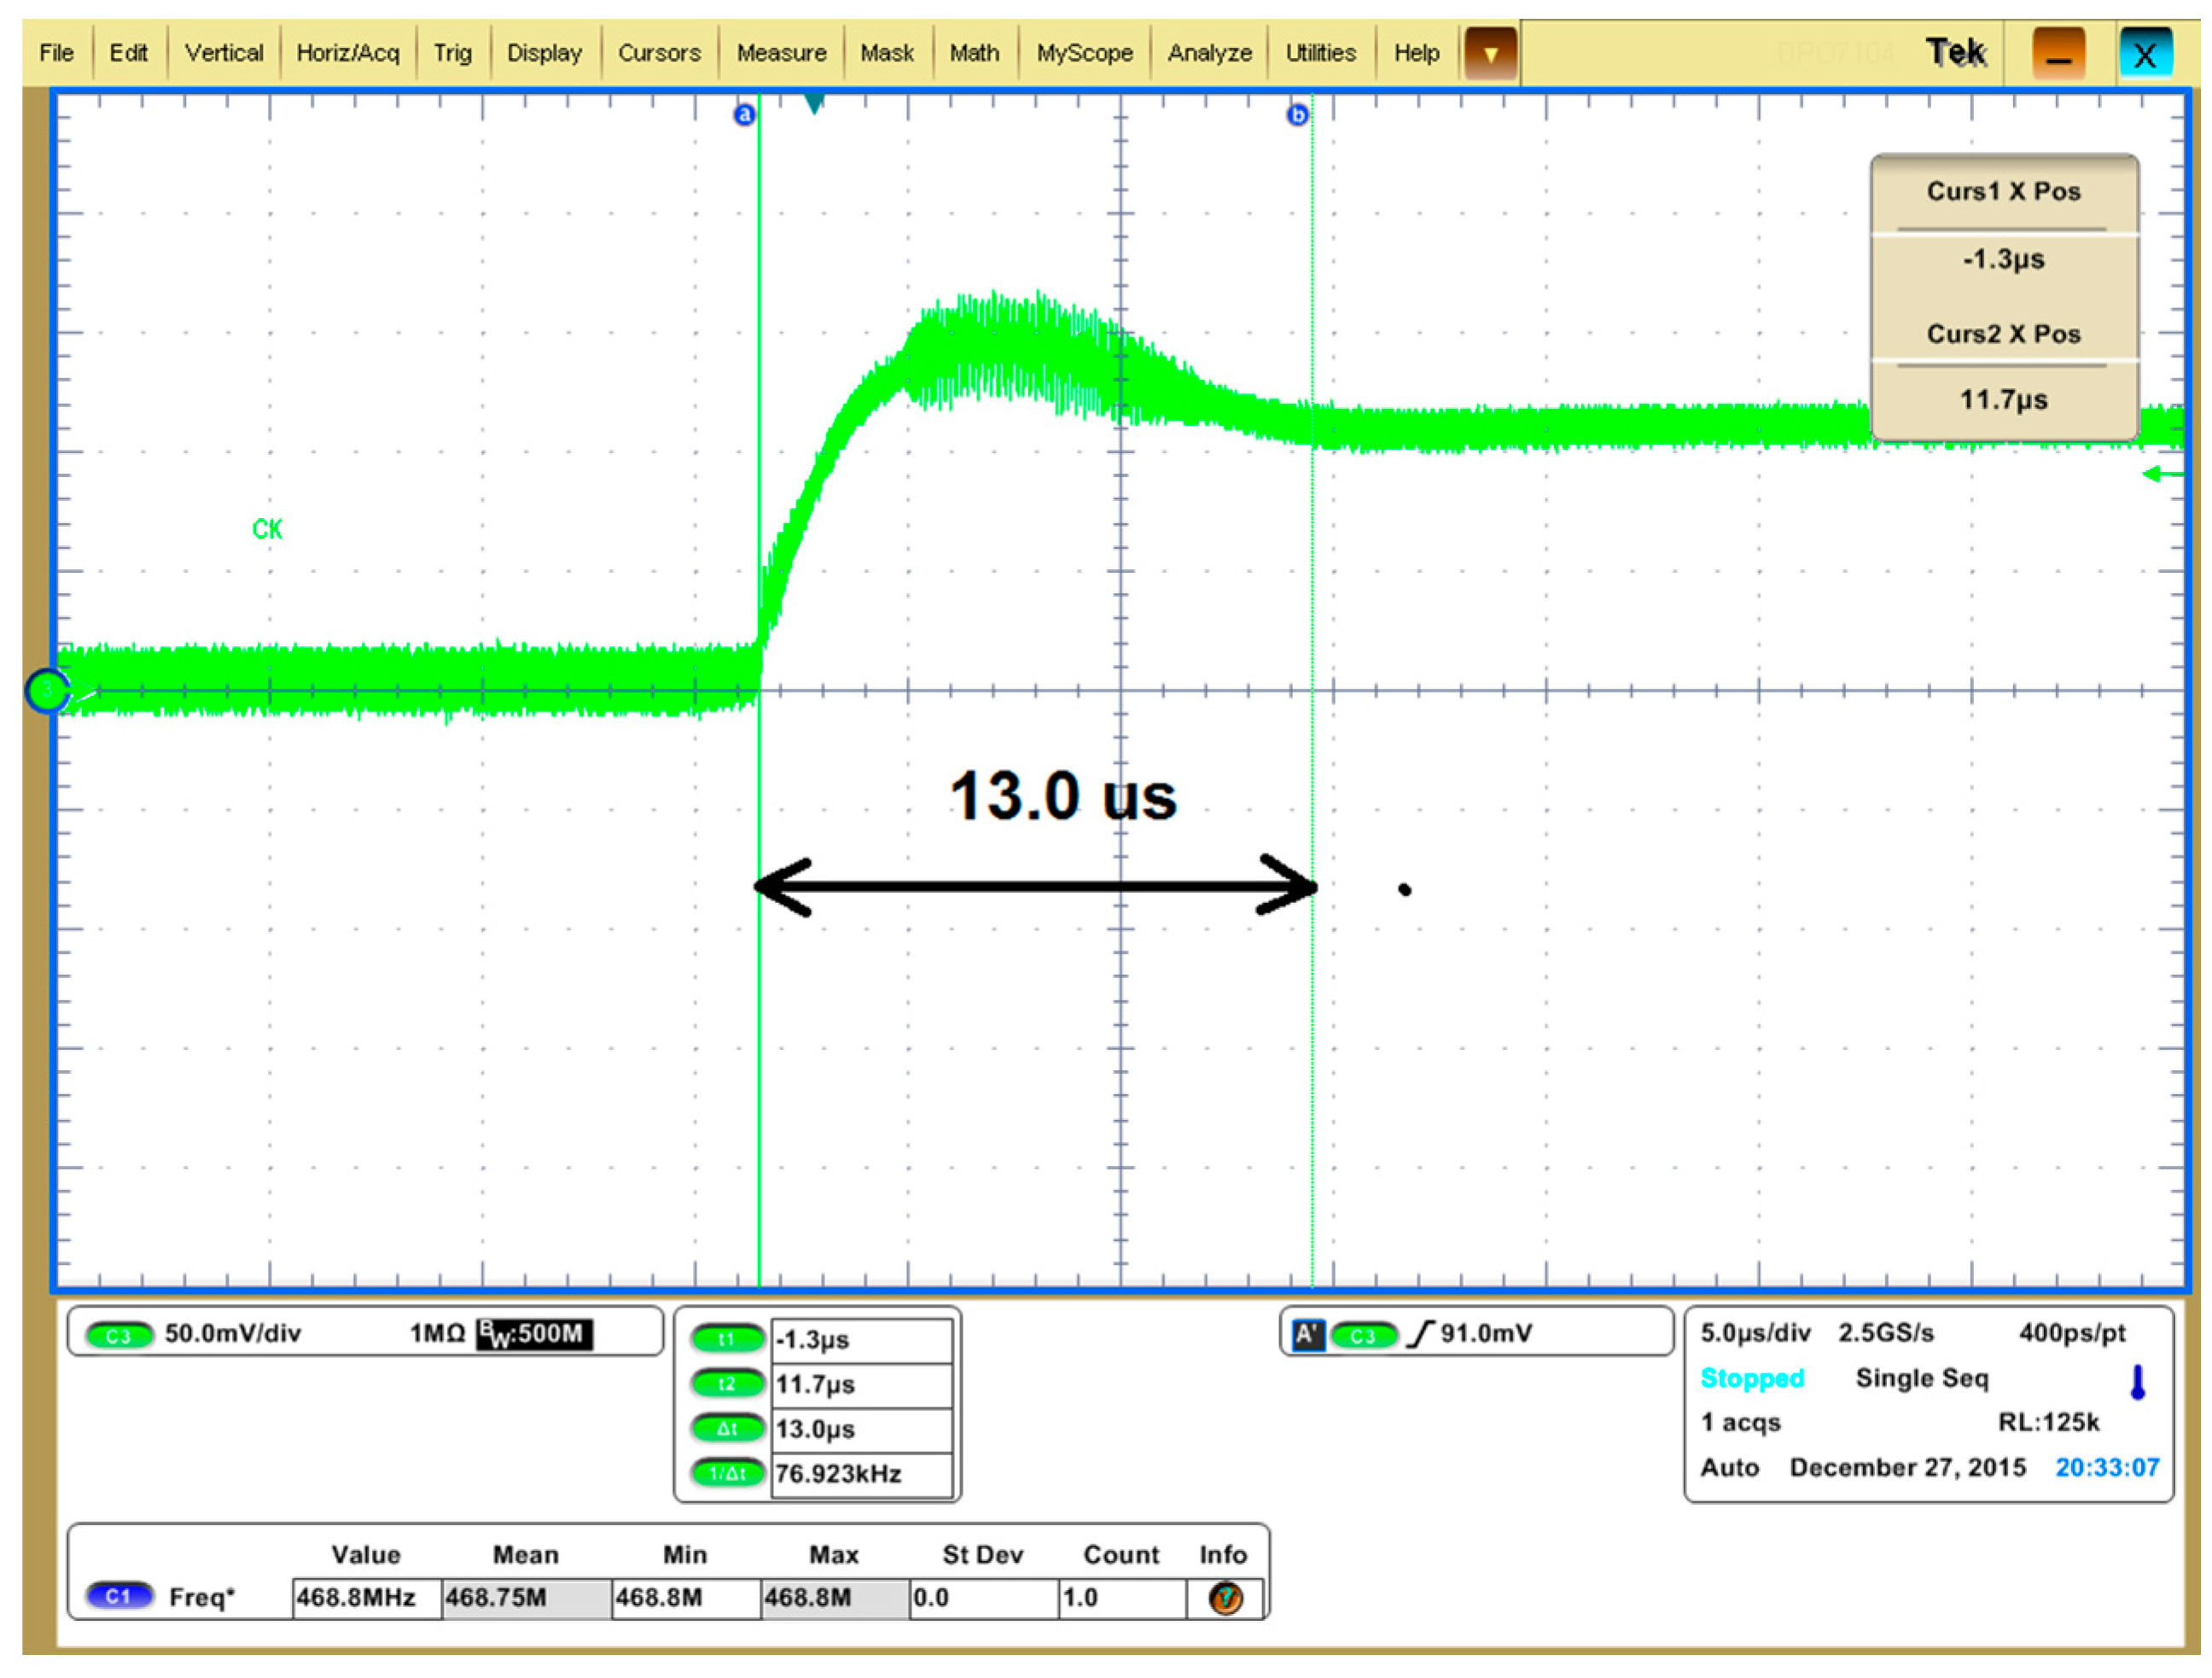Viewport: 2212px width, 1678px height.
Task: Open the Utilities menu
Action: pyautogui.click(x=1320, y=53)
